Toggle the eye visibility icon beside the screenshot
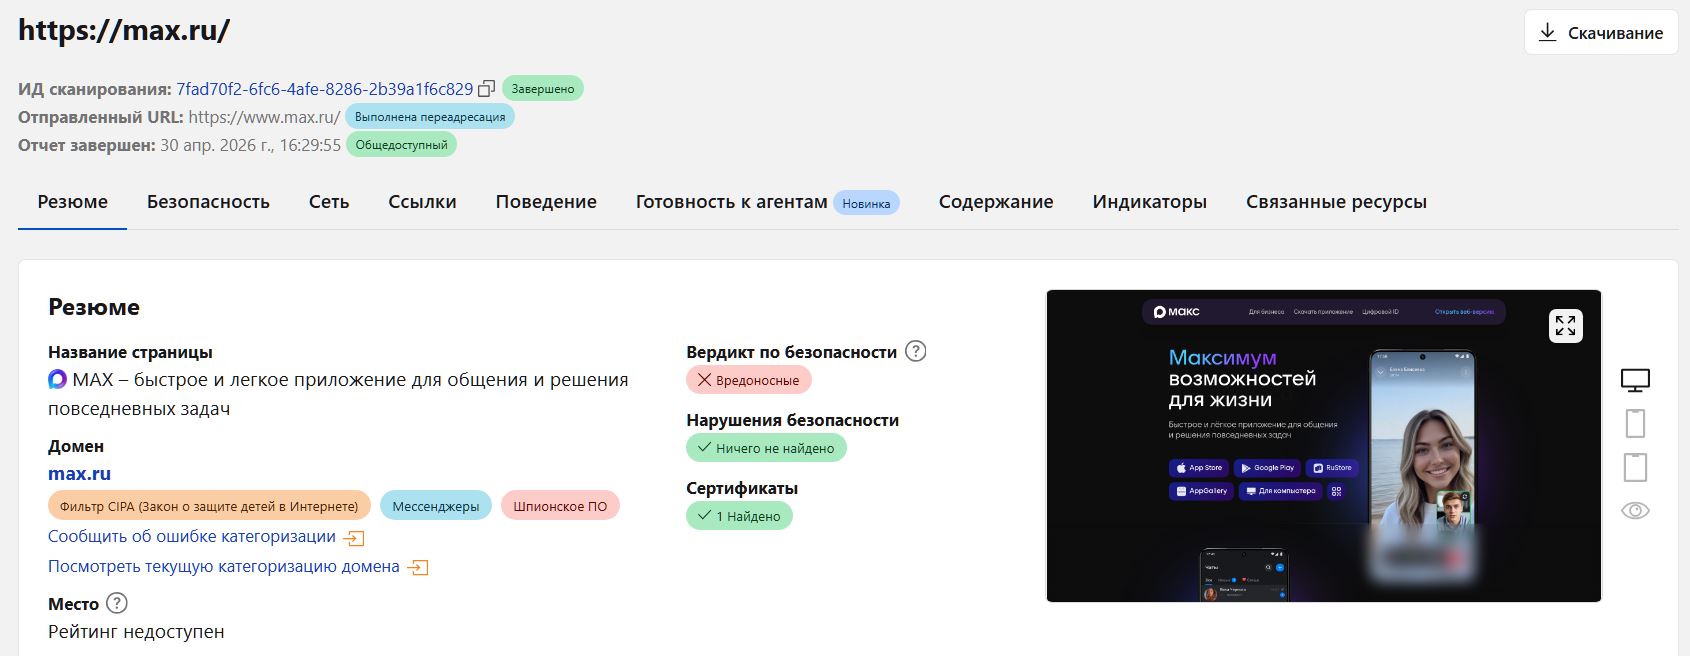 [x=1635, y=511]
